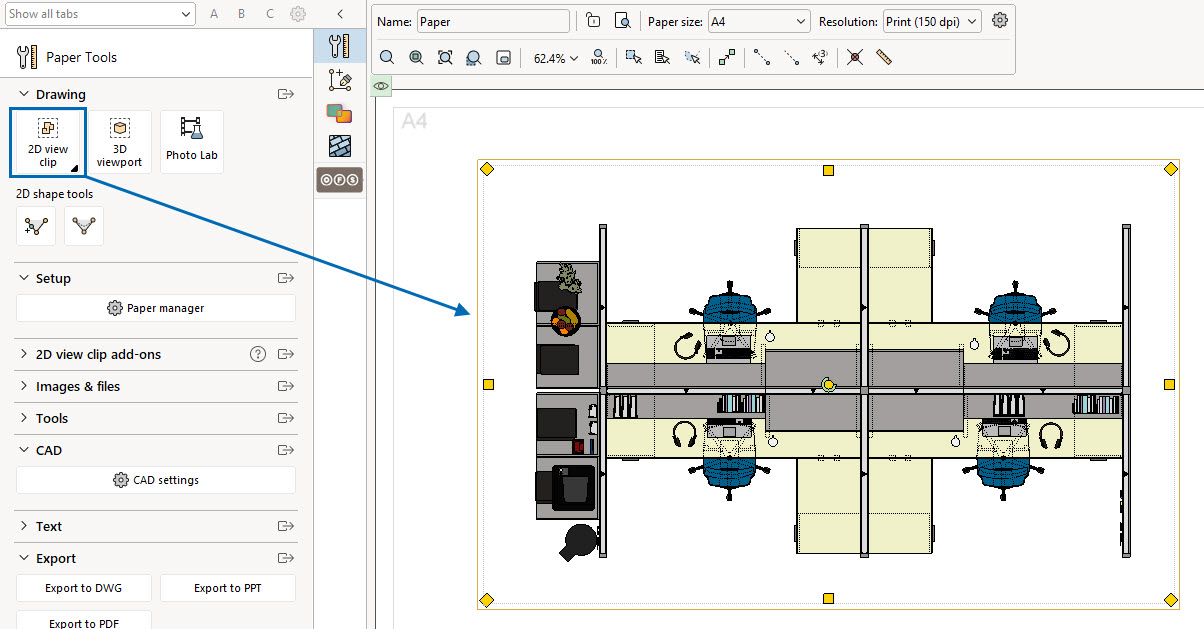Collapse the side panel with left chevron

pyautogui.click(x=340, y=14)
